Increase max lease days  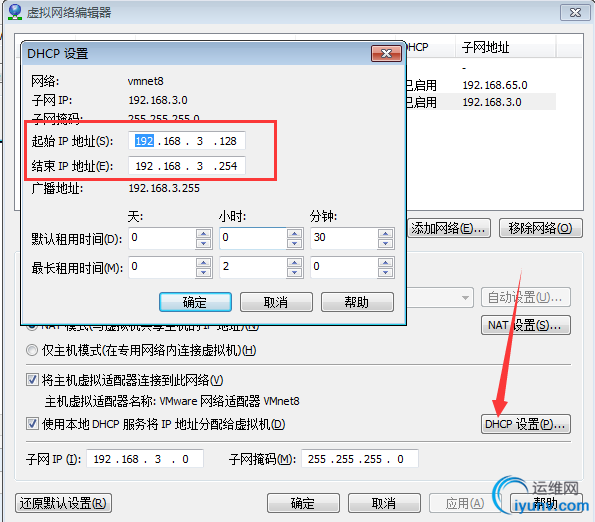coord(204,263)
